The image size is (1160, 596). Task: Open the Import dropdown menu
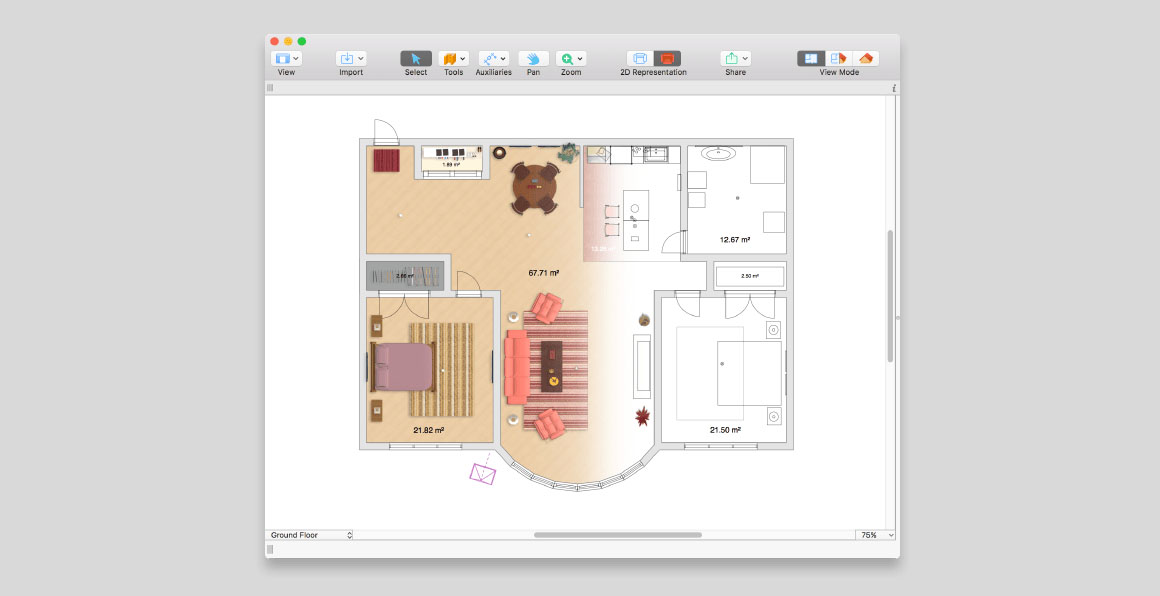(351, 58)
